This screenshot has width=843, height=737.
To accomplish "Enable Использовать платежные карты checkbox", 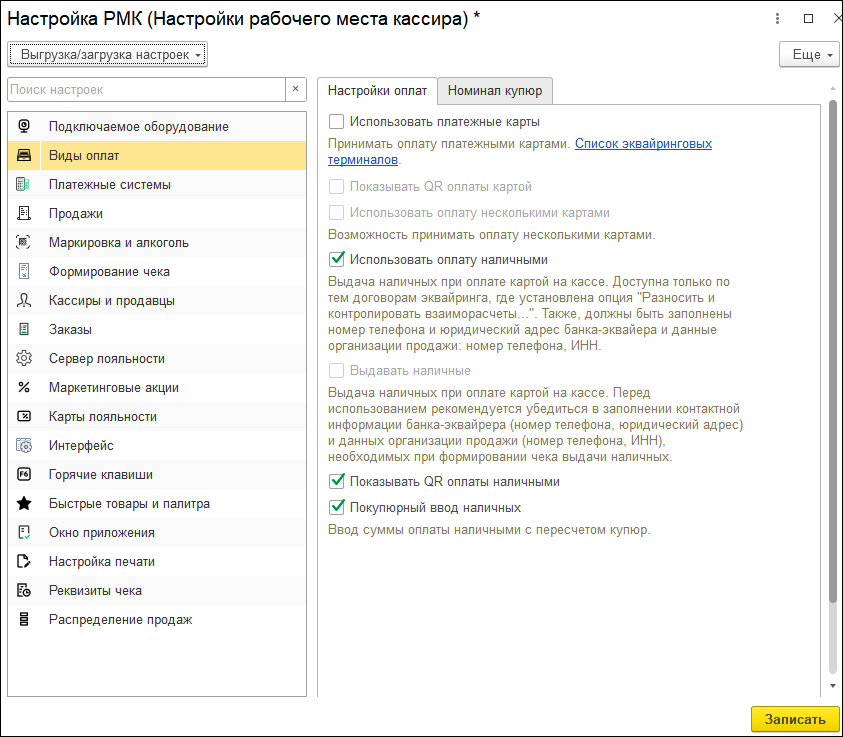I will (337, 122).
